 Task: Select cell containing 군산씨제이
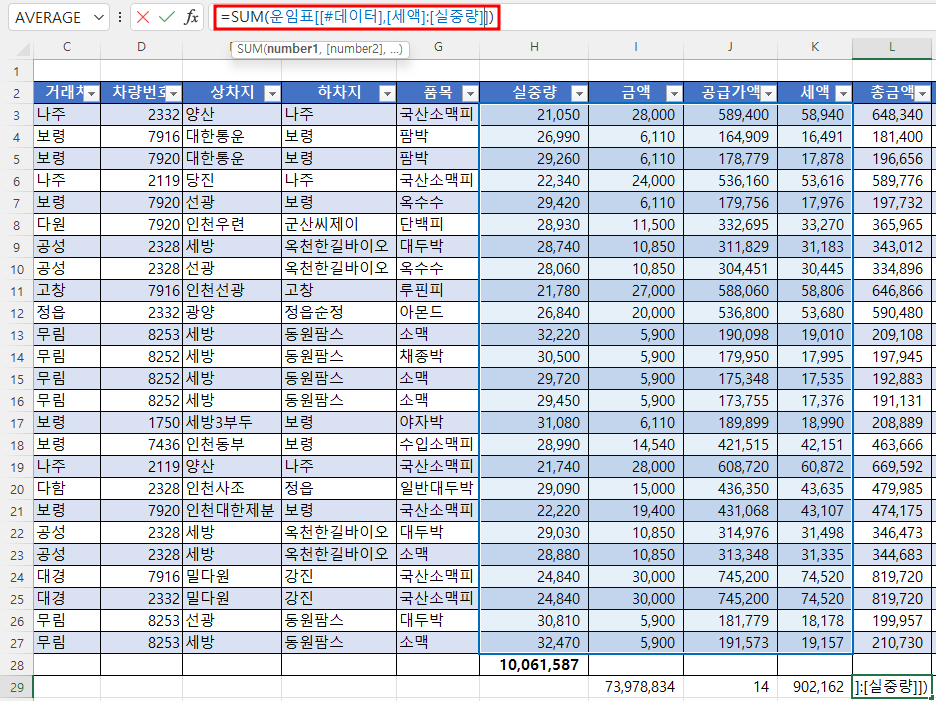point(338,225)
